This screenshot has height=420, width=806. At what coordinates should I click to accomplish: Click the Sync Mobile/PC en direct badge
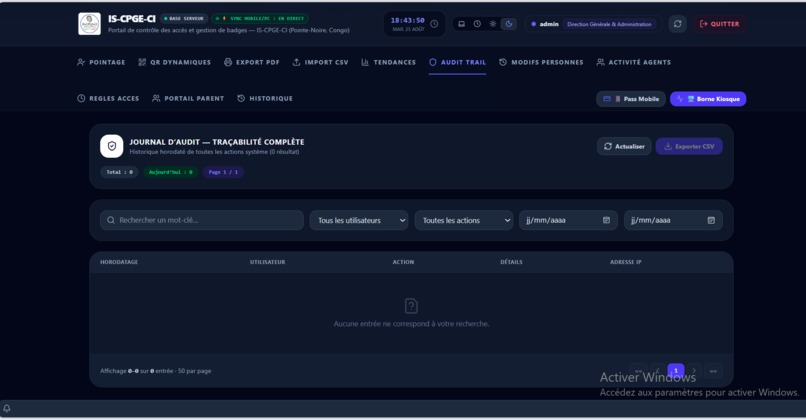click(260, 19)
